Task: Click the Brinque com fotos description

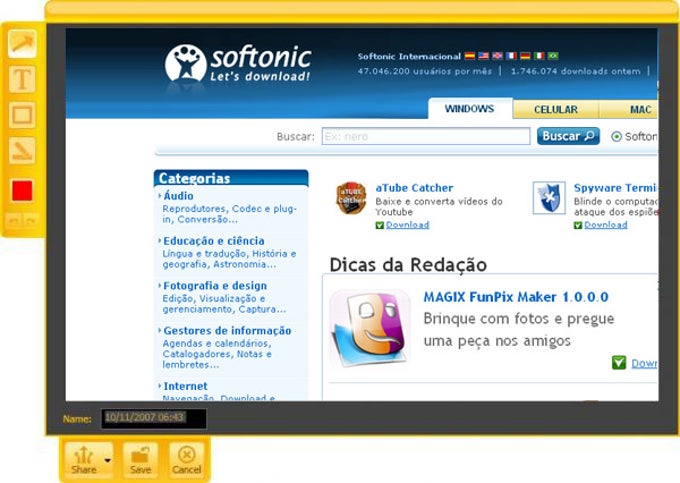Action: pos(519,330)
